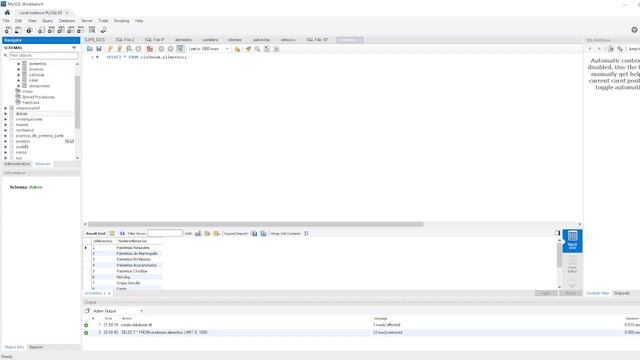
Task: Select the Result Grid side panel button
Action: (x=572, y=241)
